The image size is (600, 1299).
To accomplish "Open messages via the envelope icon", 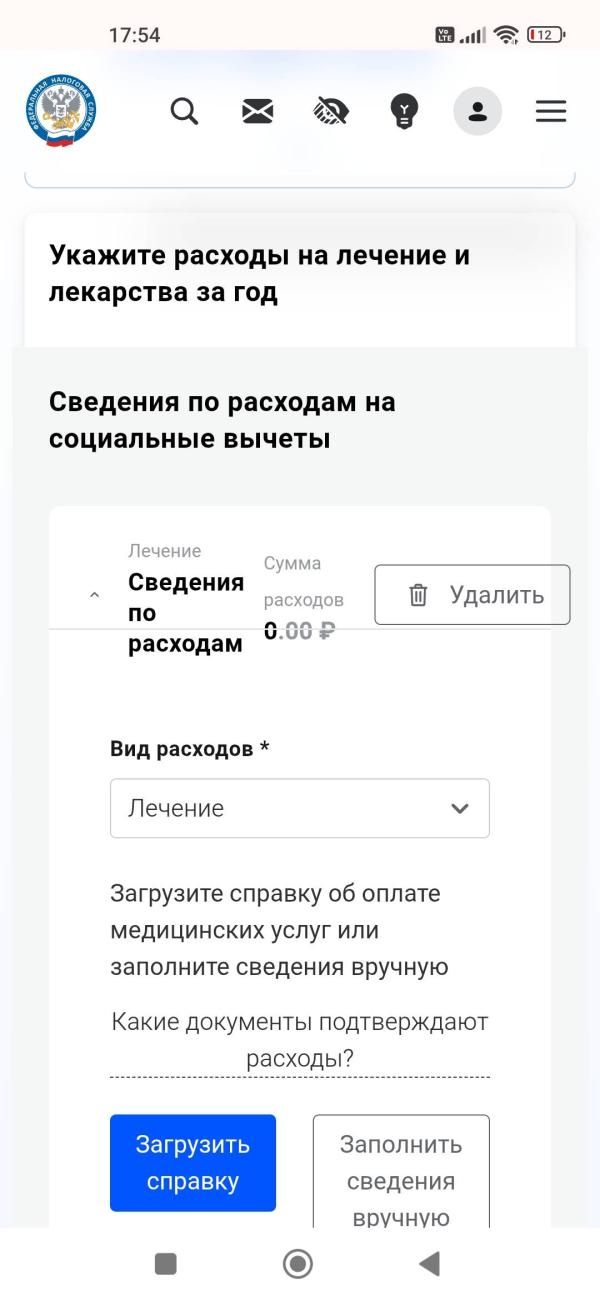I will point(256,111).
